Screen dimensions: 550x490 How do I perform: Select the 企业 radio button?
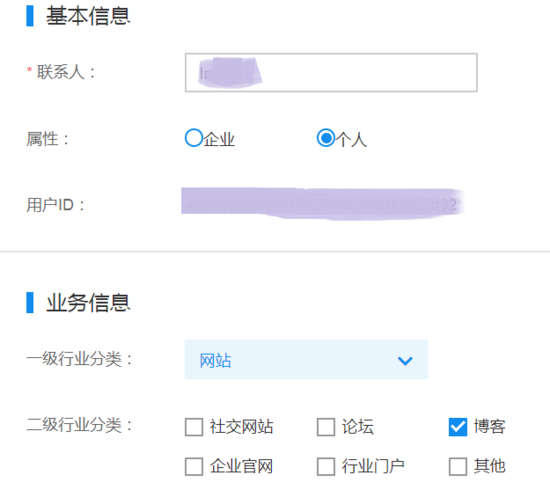pos(194,138)
